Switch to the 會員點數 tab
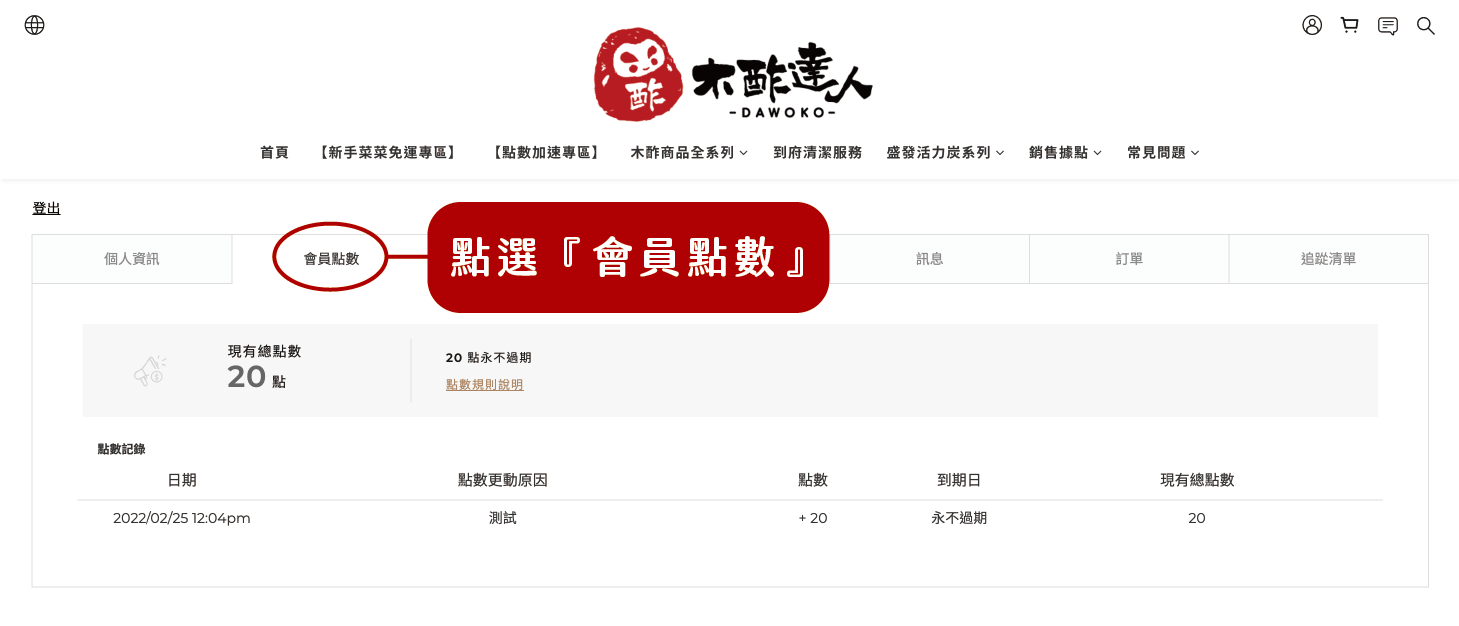The height and width of the screenshot is (626, 1459). (x=331, y=259)
